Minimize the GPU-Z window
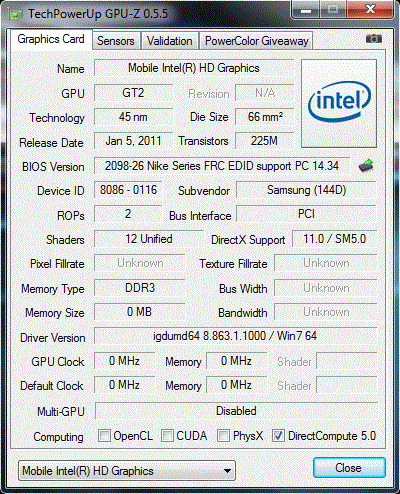This screenshot has width=400, height=494. click(305, 9)
